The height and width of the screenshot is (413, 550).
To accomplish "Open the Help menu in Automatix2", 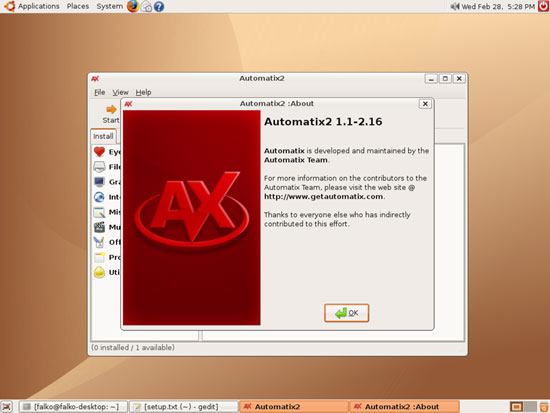I will (x=143, y=92).
